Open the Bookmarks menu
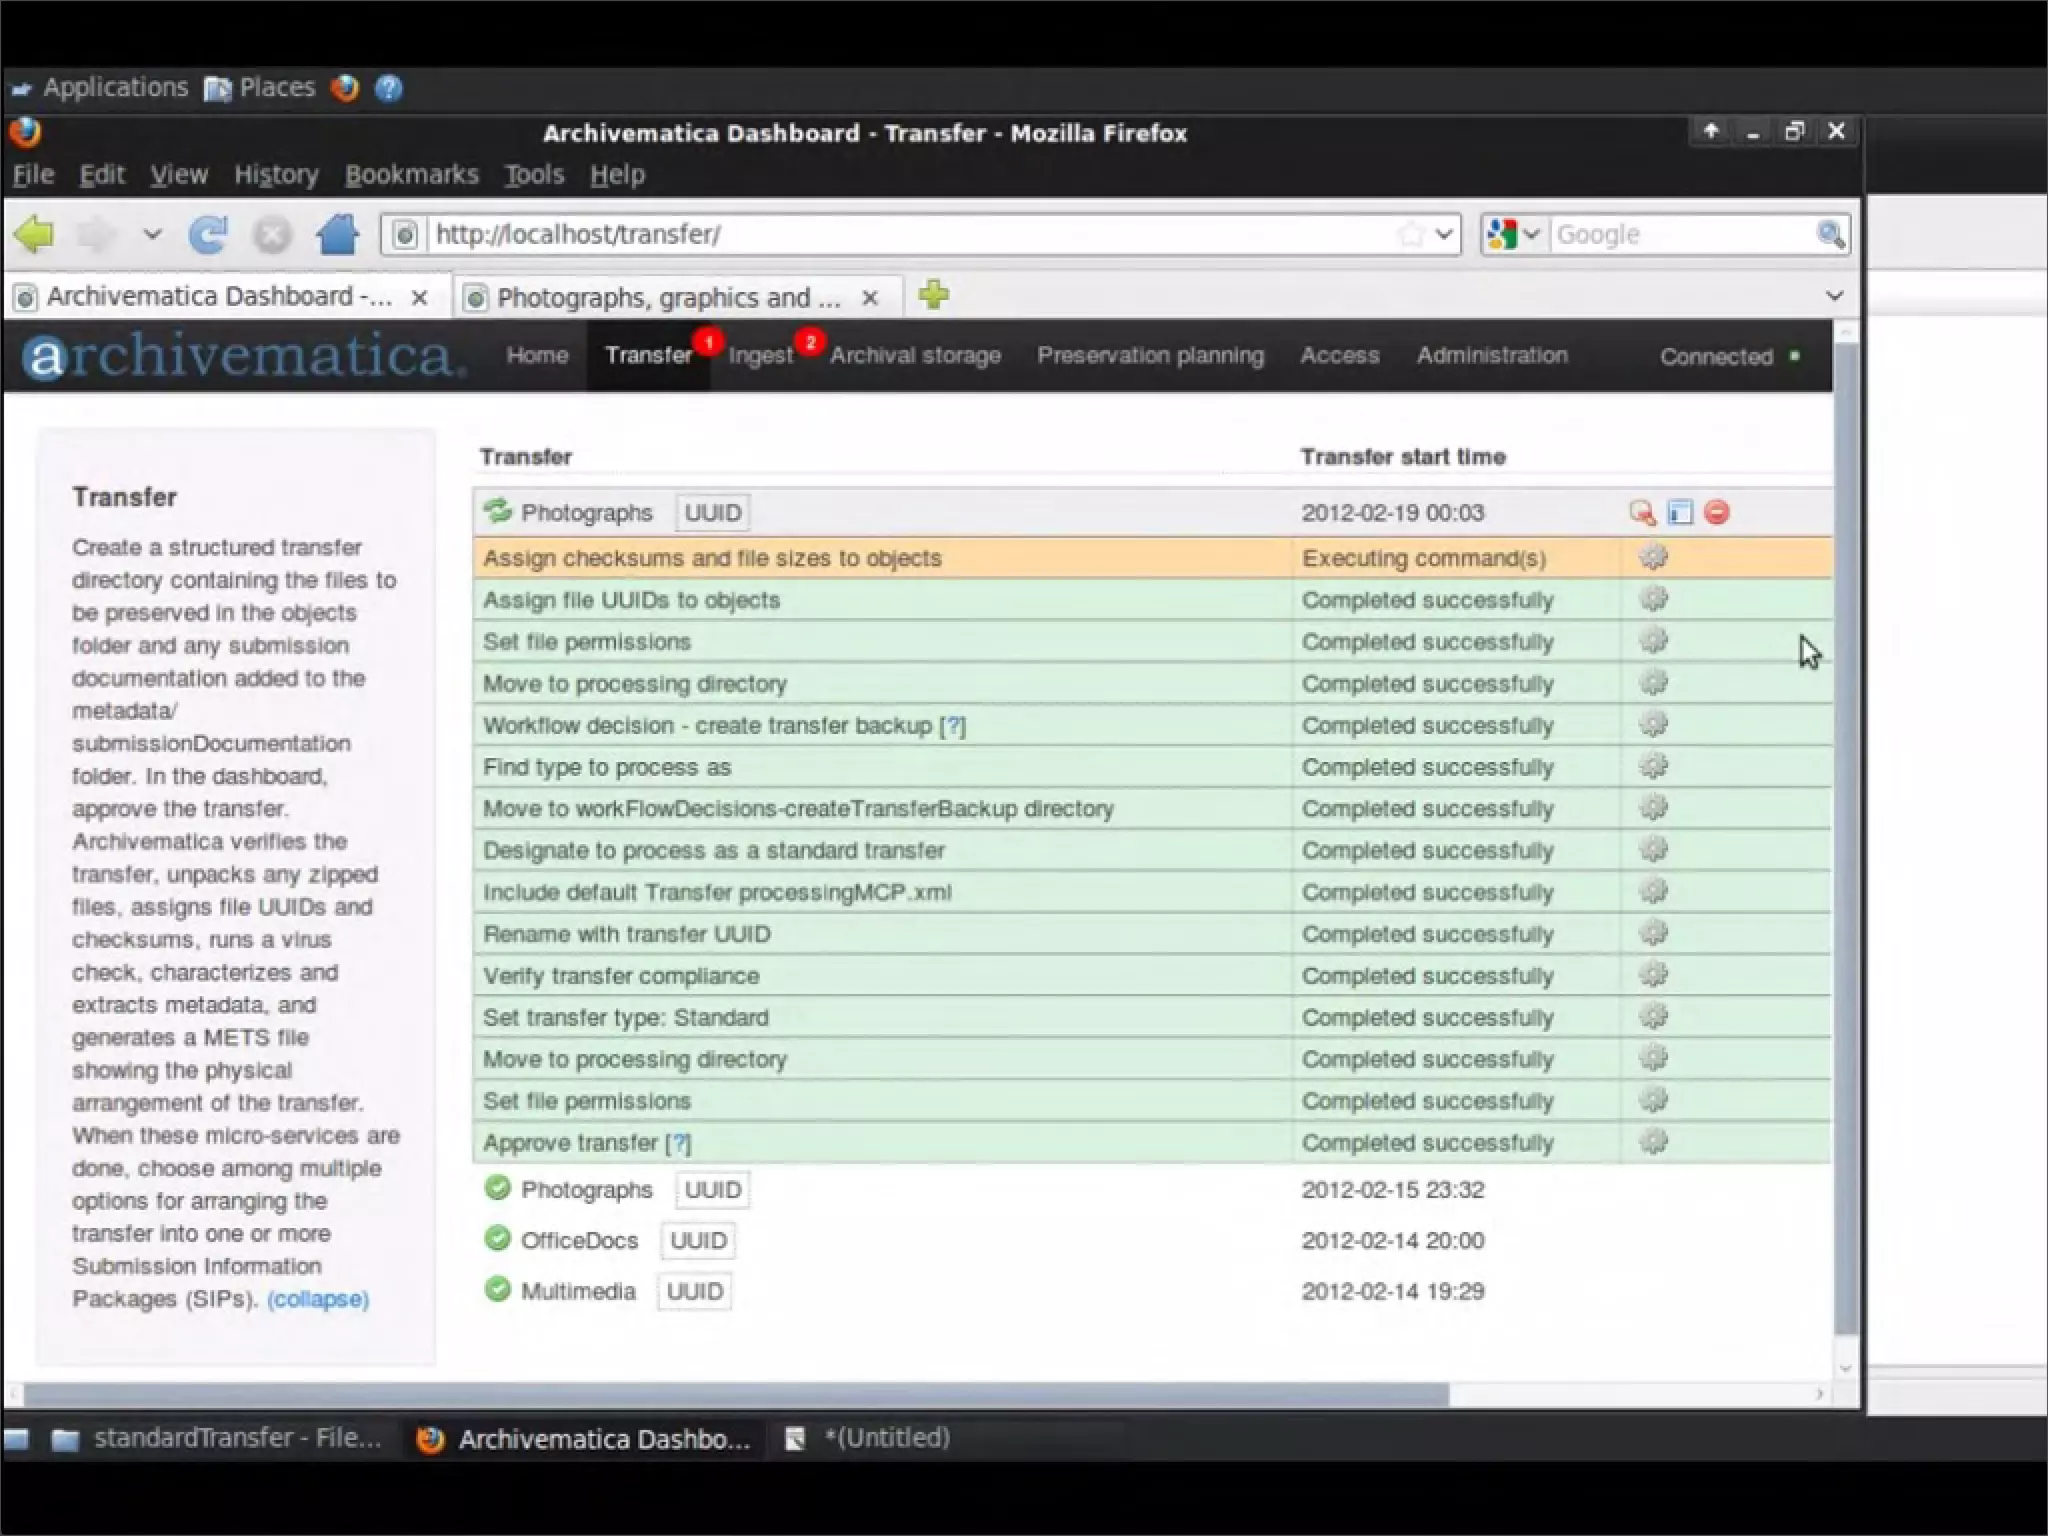The image size is (2048, 1536). click(x=411, y=175)
